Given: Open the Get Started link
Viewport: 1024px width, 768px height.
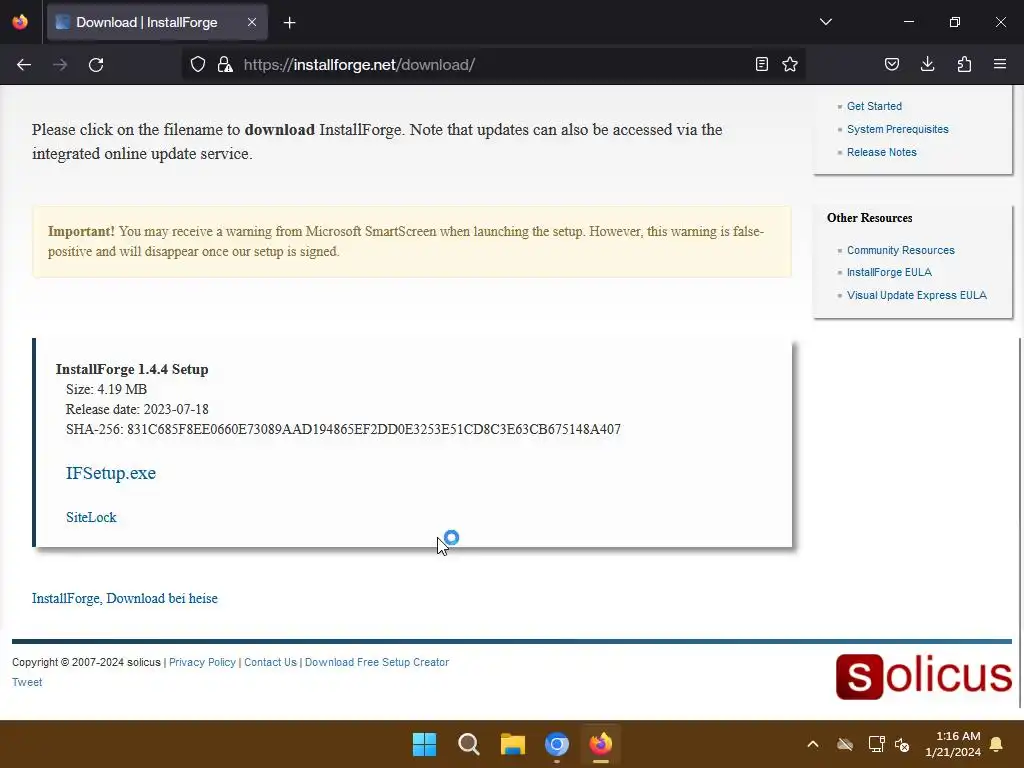Looking at the screenshot, I should (874, 106).
